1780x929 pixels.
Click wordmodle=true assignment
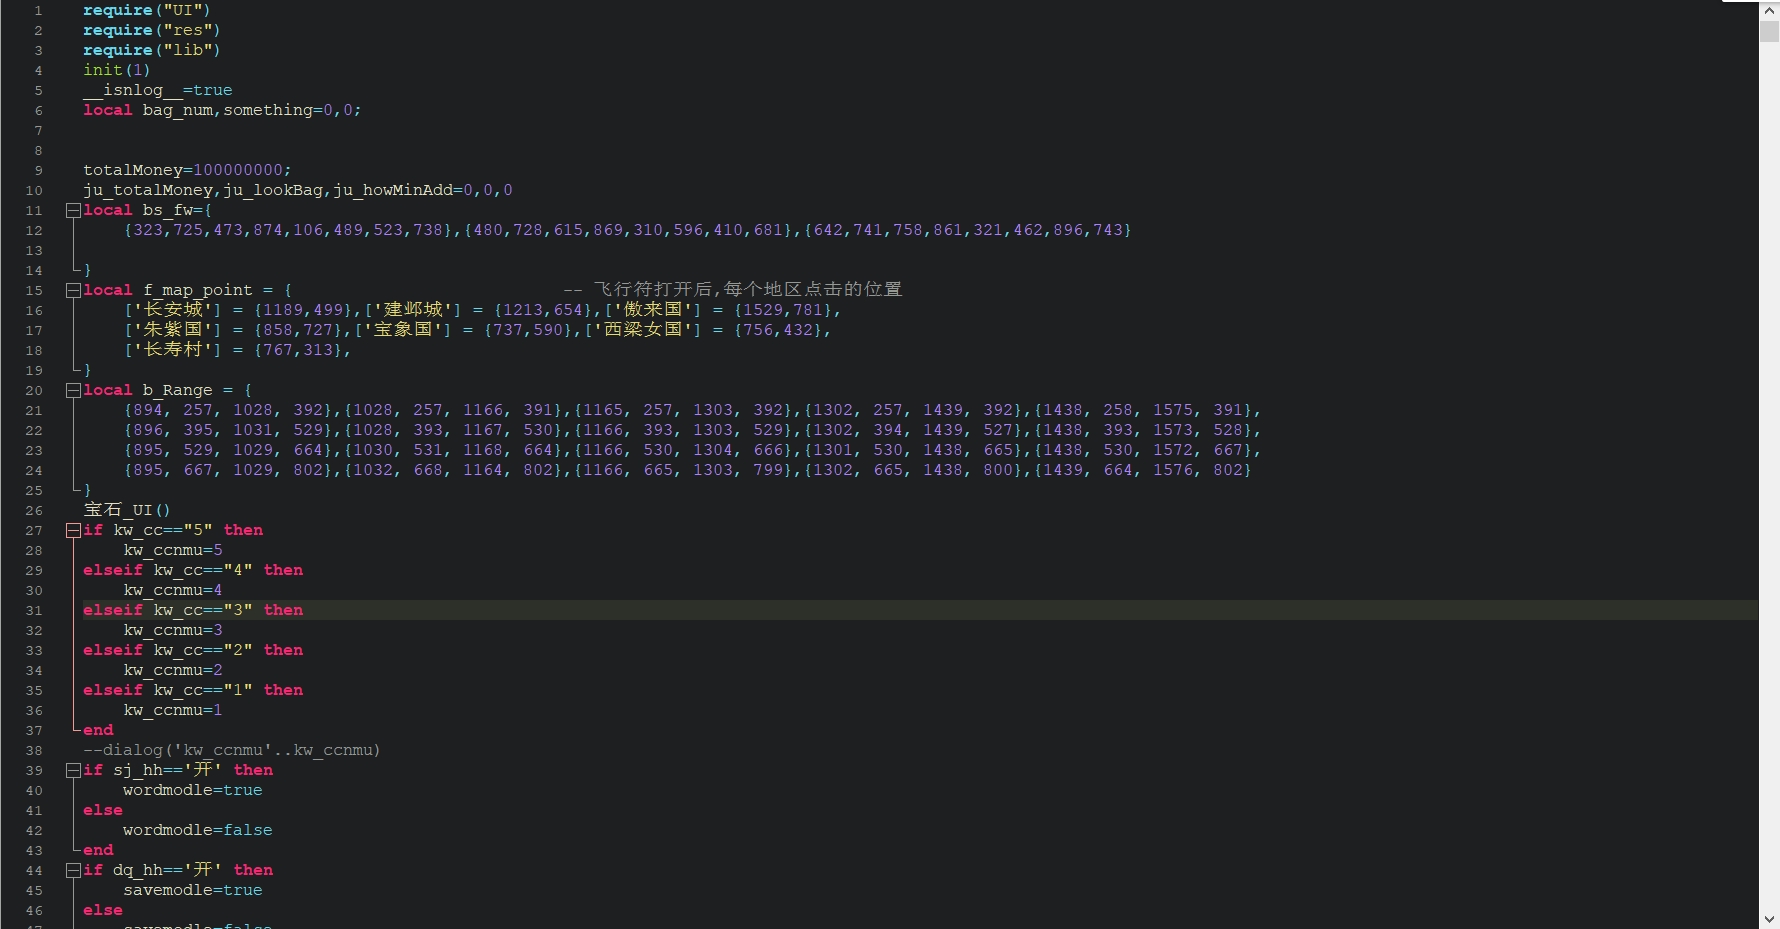pos(193,790)
